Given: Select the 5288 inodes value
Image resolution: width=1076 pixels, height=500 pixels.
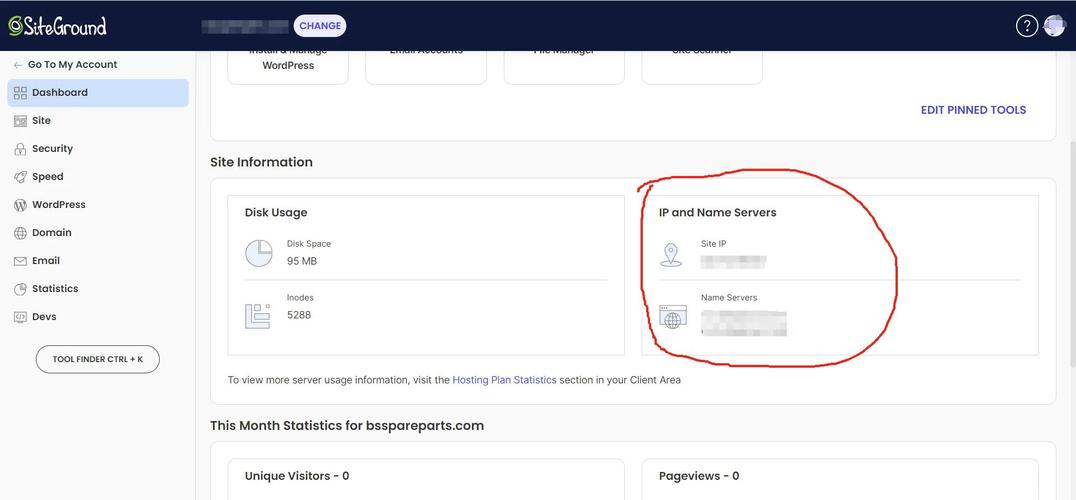Looking at the screenshot, I should click(x=299, y=316).
